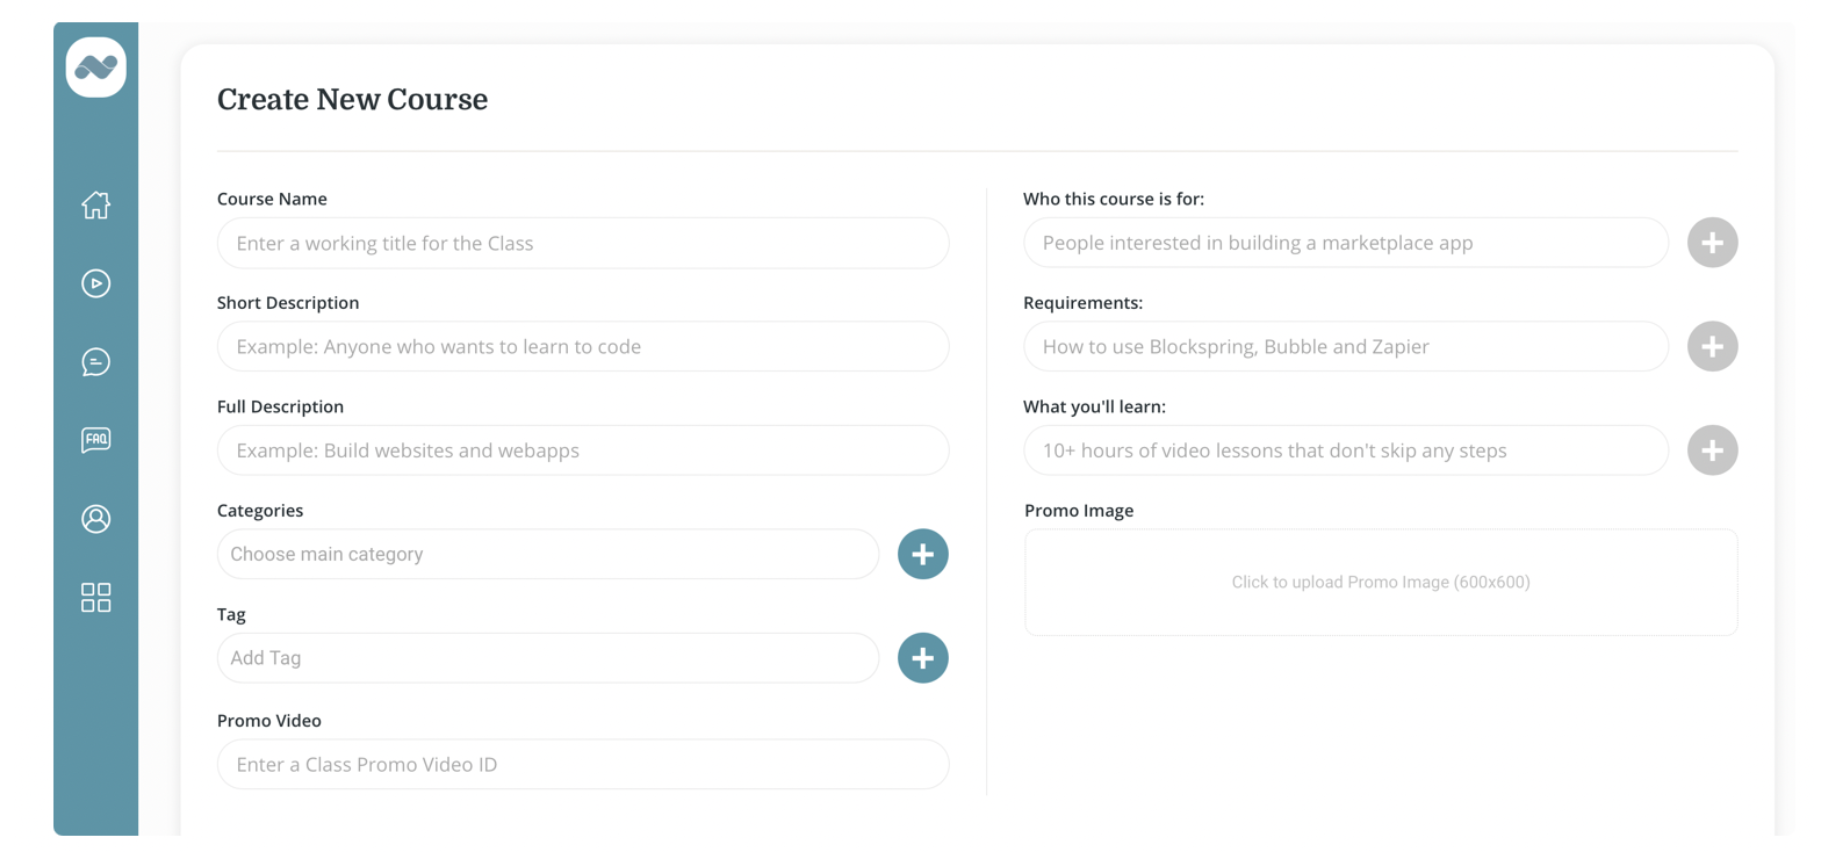
Task: Open the Home icon in the sidebar
Action: point(96,205)
